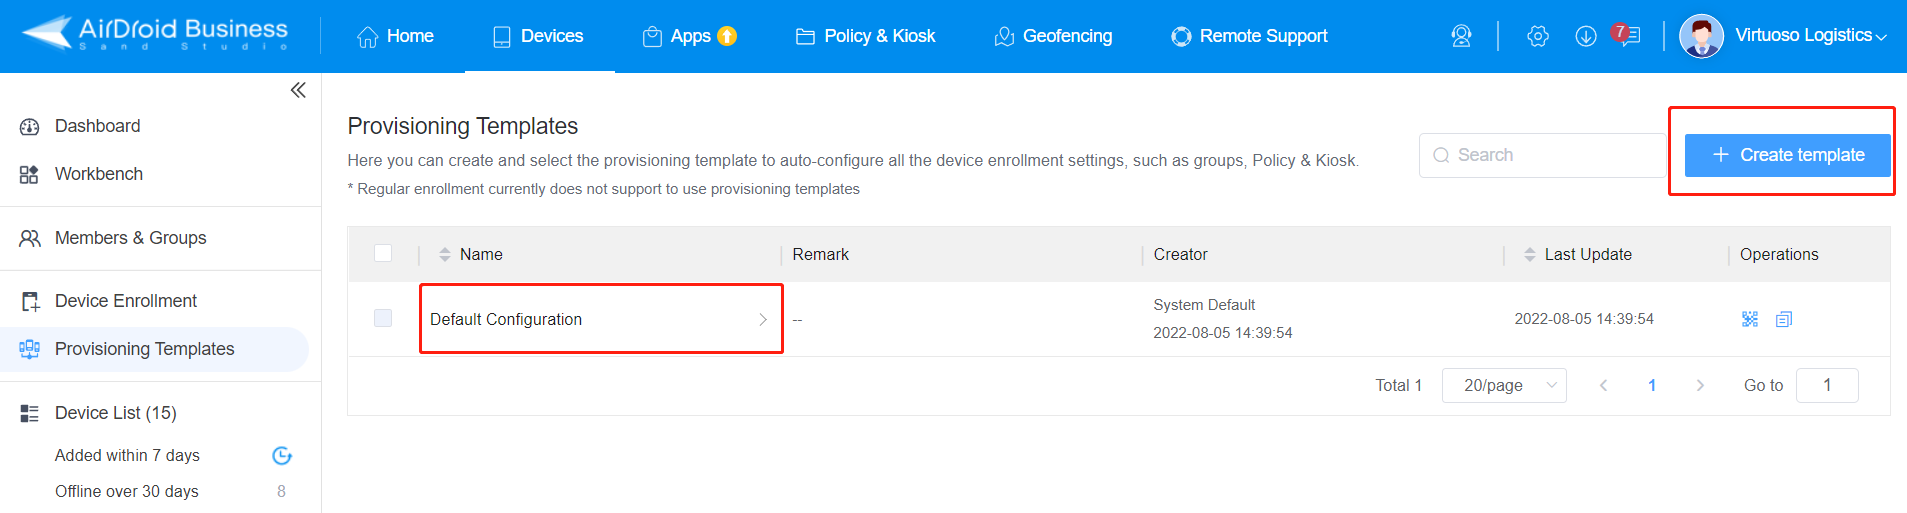The height and width of the screenshot is (513, 1907).
Task: Switch to the Devices tab
Action: [538, 36]
